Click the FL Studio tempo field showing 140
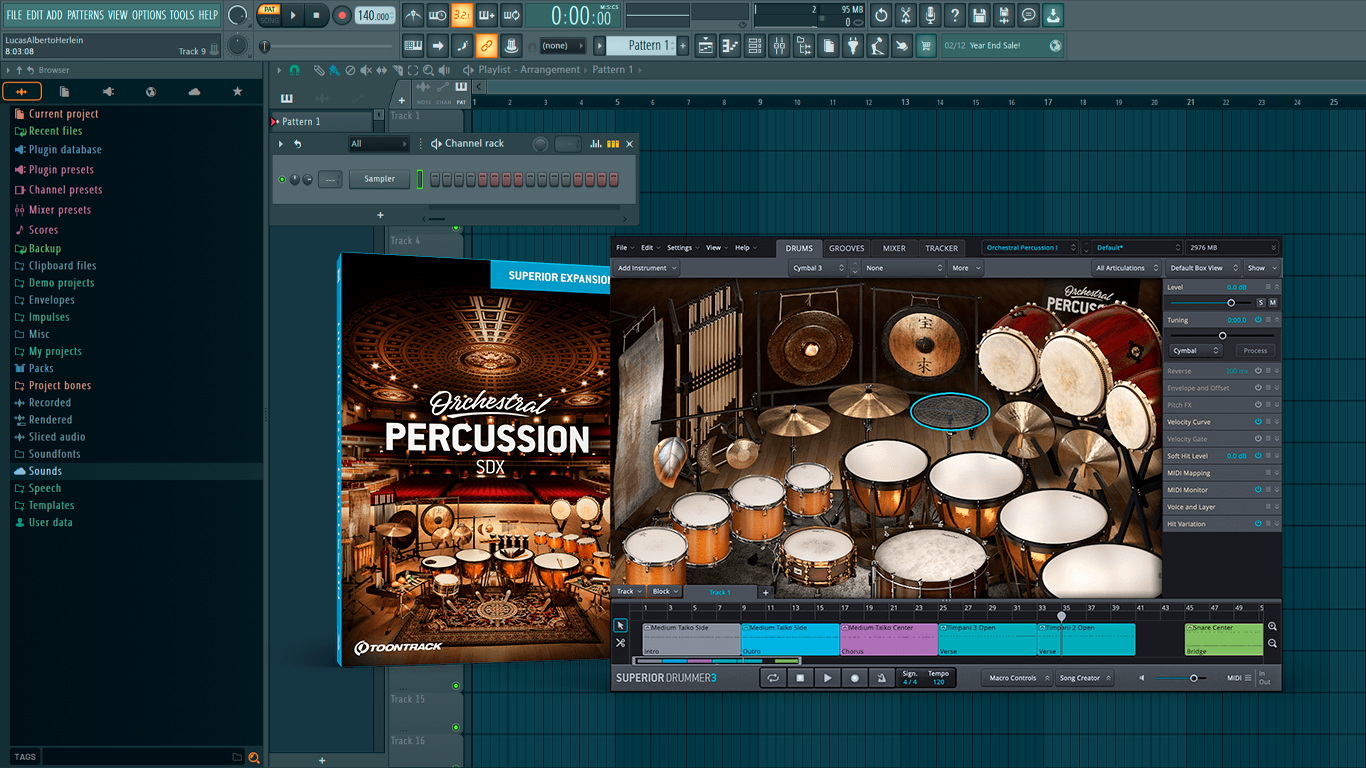The image size is (1366, 768). (x=375, y=15)
